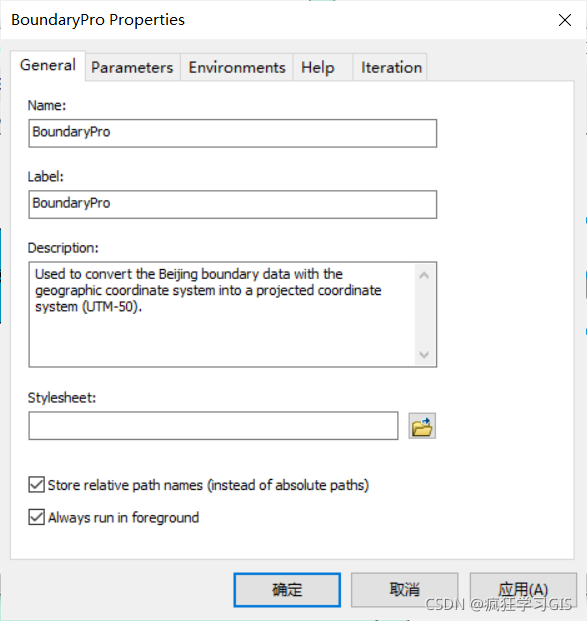Uncheck Store relative path names checkbox
Image resolution: width=587 pixels, height=621 pixels.
(x=36, y=485)
